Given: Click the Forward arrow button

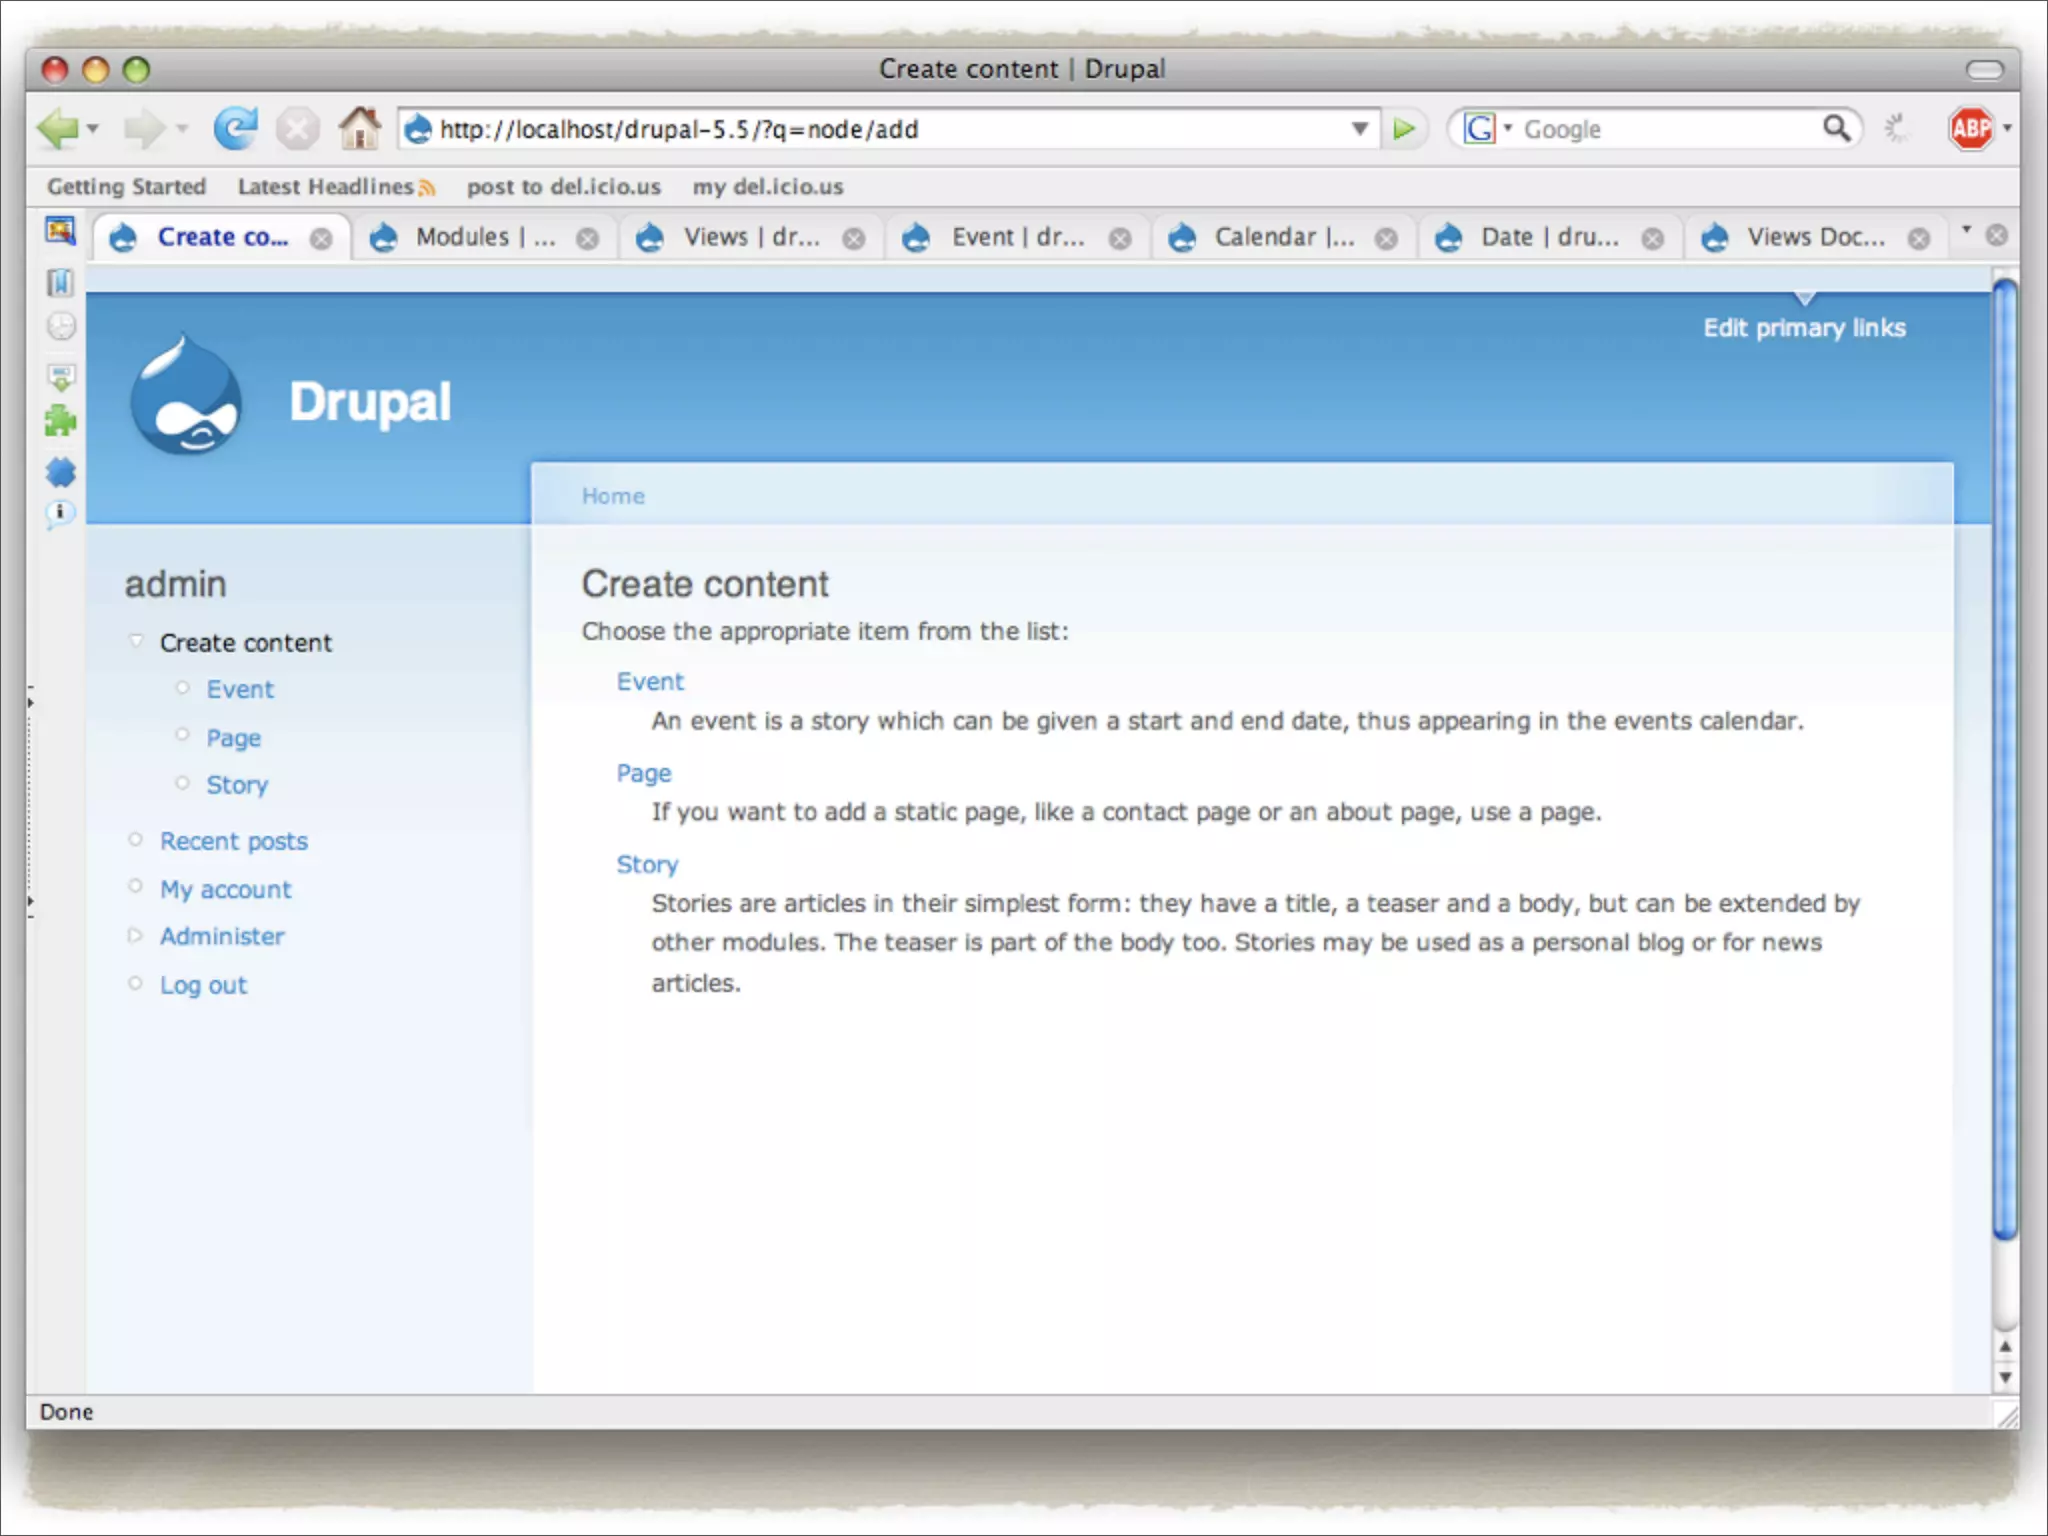Looking at the screenshot, I should click(x=144, y=129).
